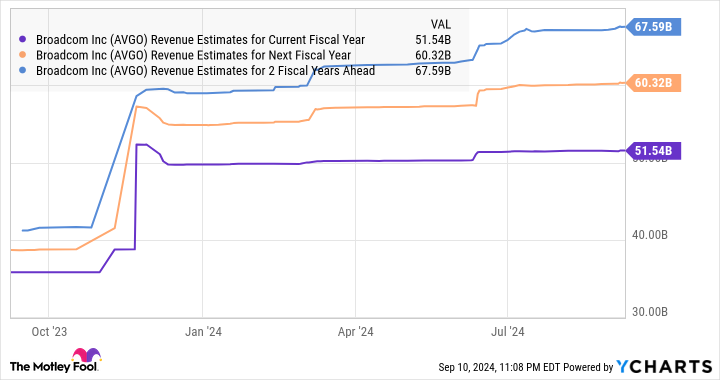Image resolution: width=720 pixels, height=380 pixels.
Task: Select the 67.59B blue value flag
Action: click(x=653, y=27)
